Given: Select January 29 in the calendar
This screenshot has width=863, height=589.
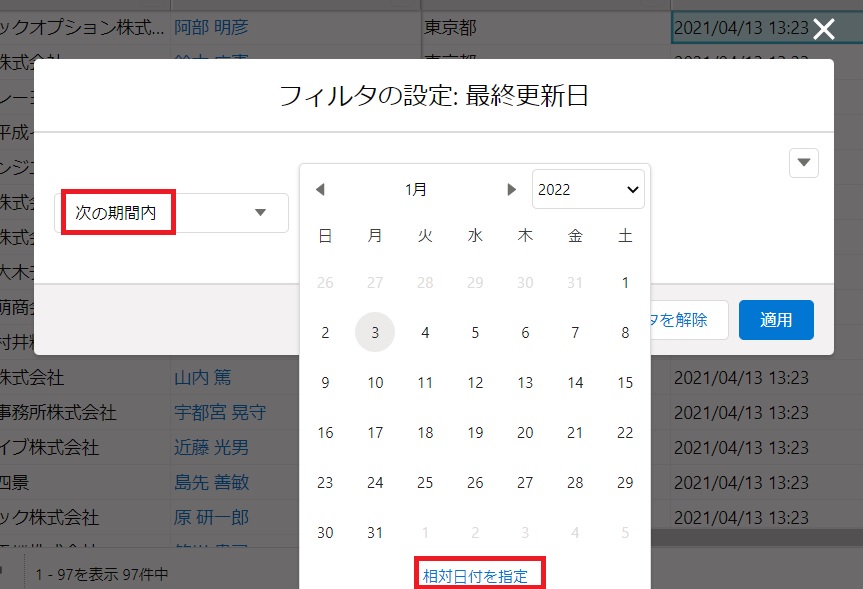Looking at the screenshot, I should [625, 483].
